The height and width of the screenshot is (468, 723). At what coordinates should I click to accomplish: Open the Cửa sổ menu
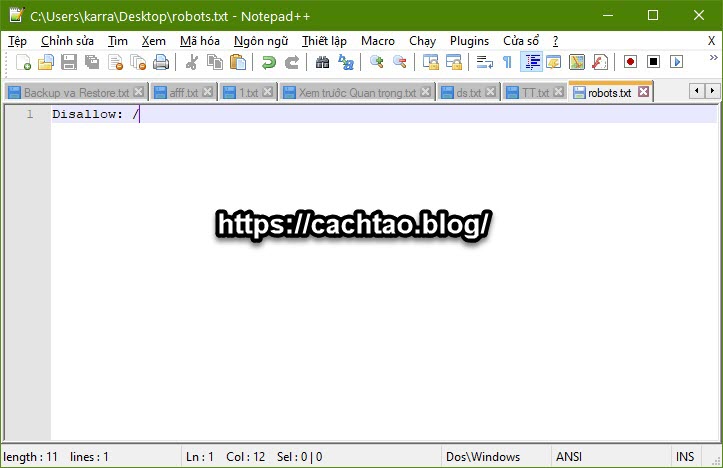[x=521, y=41]
